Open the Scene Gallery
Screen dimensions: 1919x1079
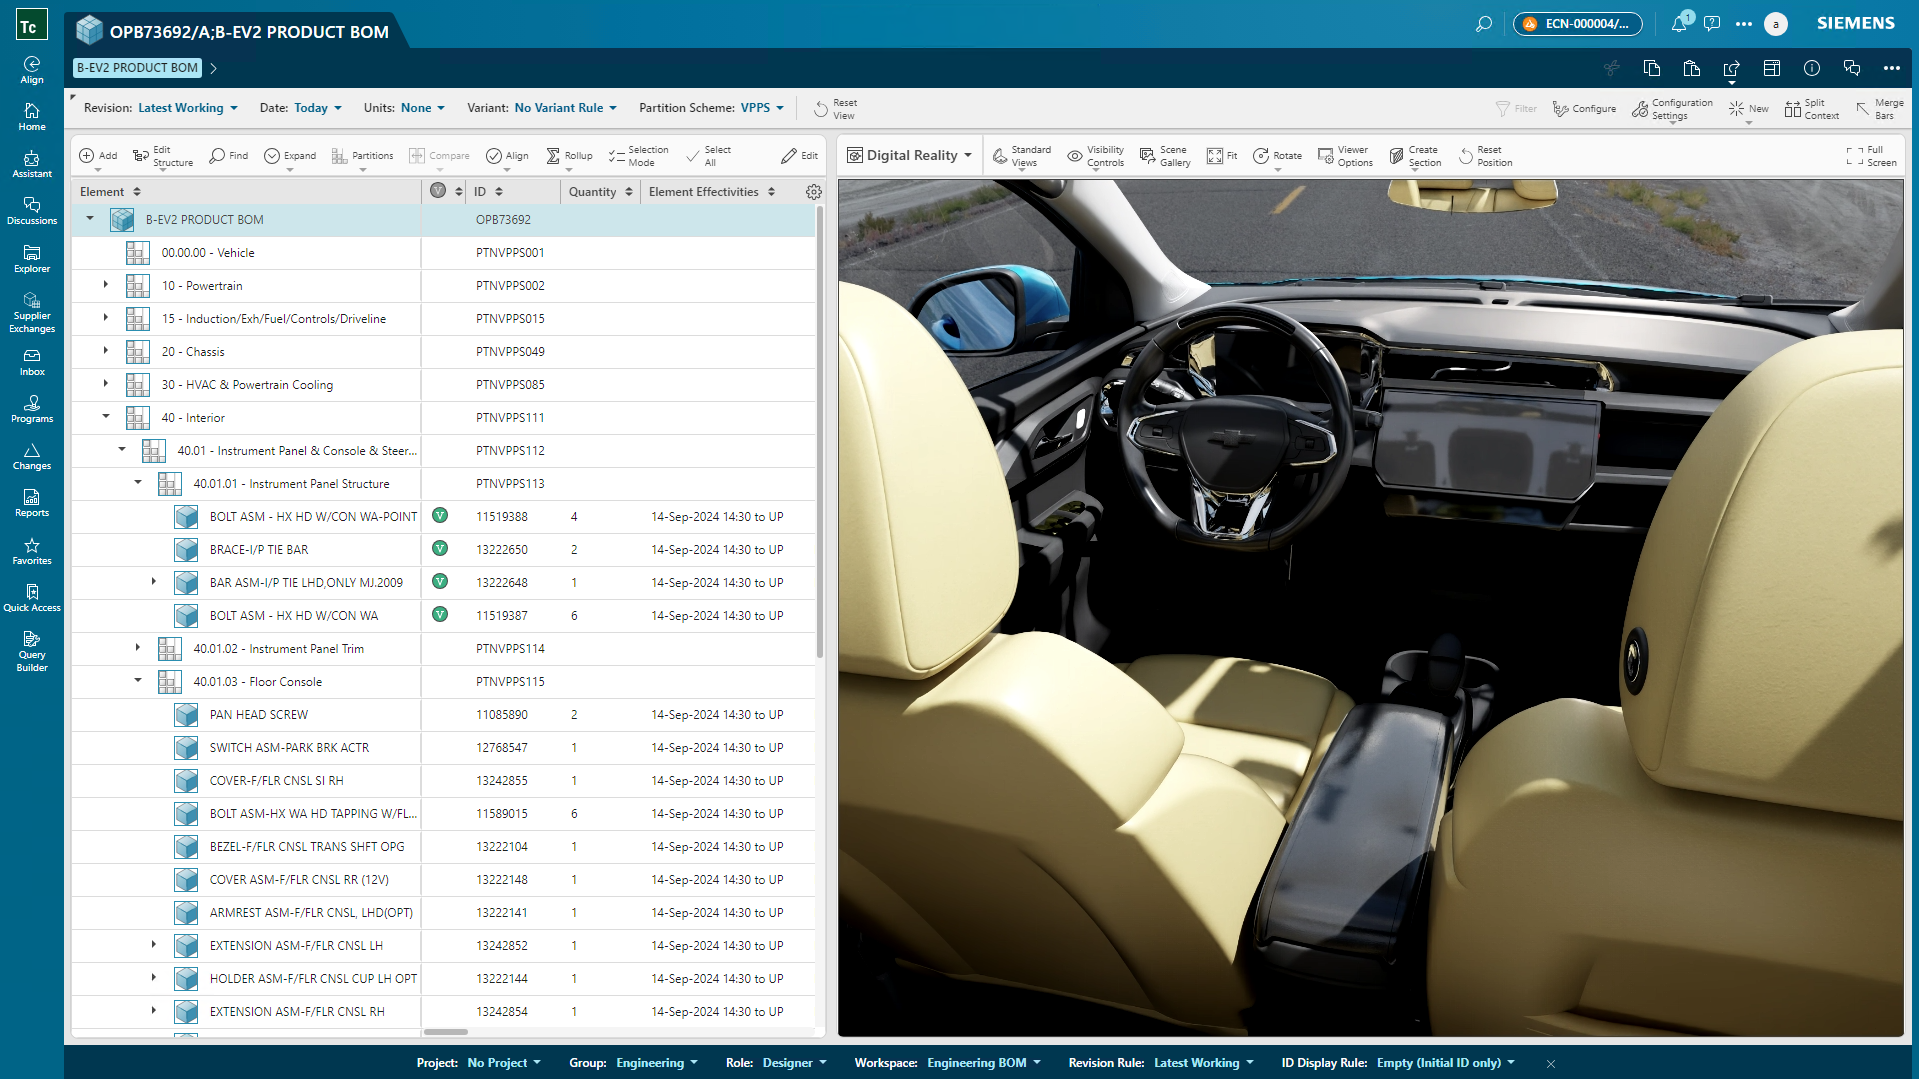pyautogui.click(x=1164, y=156)
